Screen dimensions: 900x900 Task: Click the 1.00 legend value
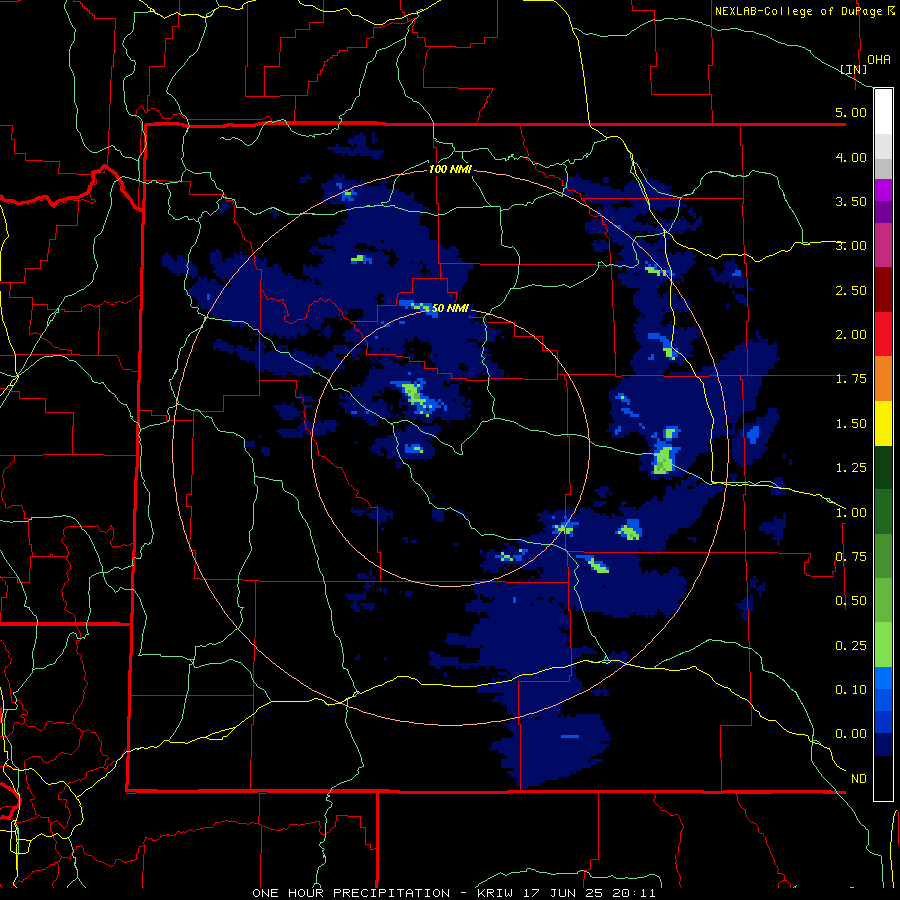851,513
